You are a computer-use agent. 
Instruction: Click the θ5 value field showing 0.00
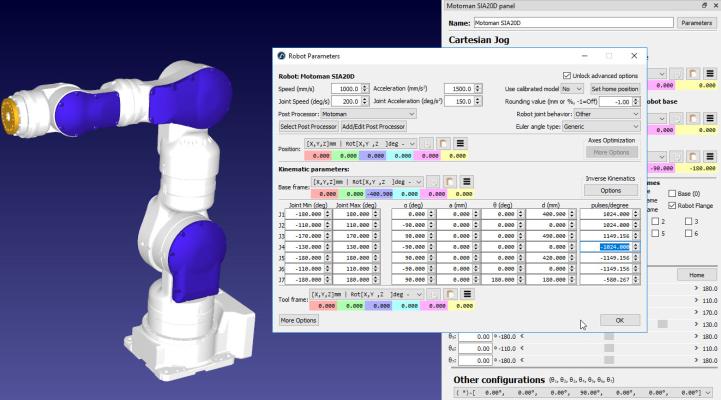click(x=475, y=337)
